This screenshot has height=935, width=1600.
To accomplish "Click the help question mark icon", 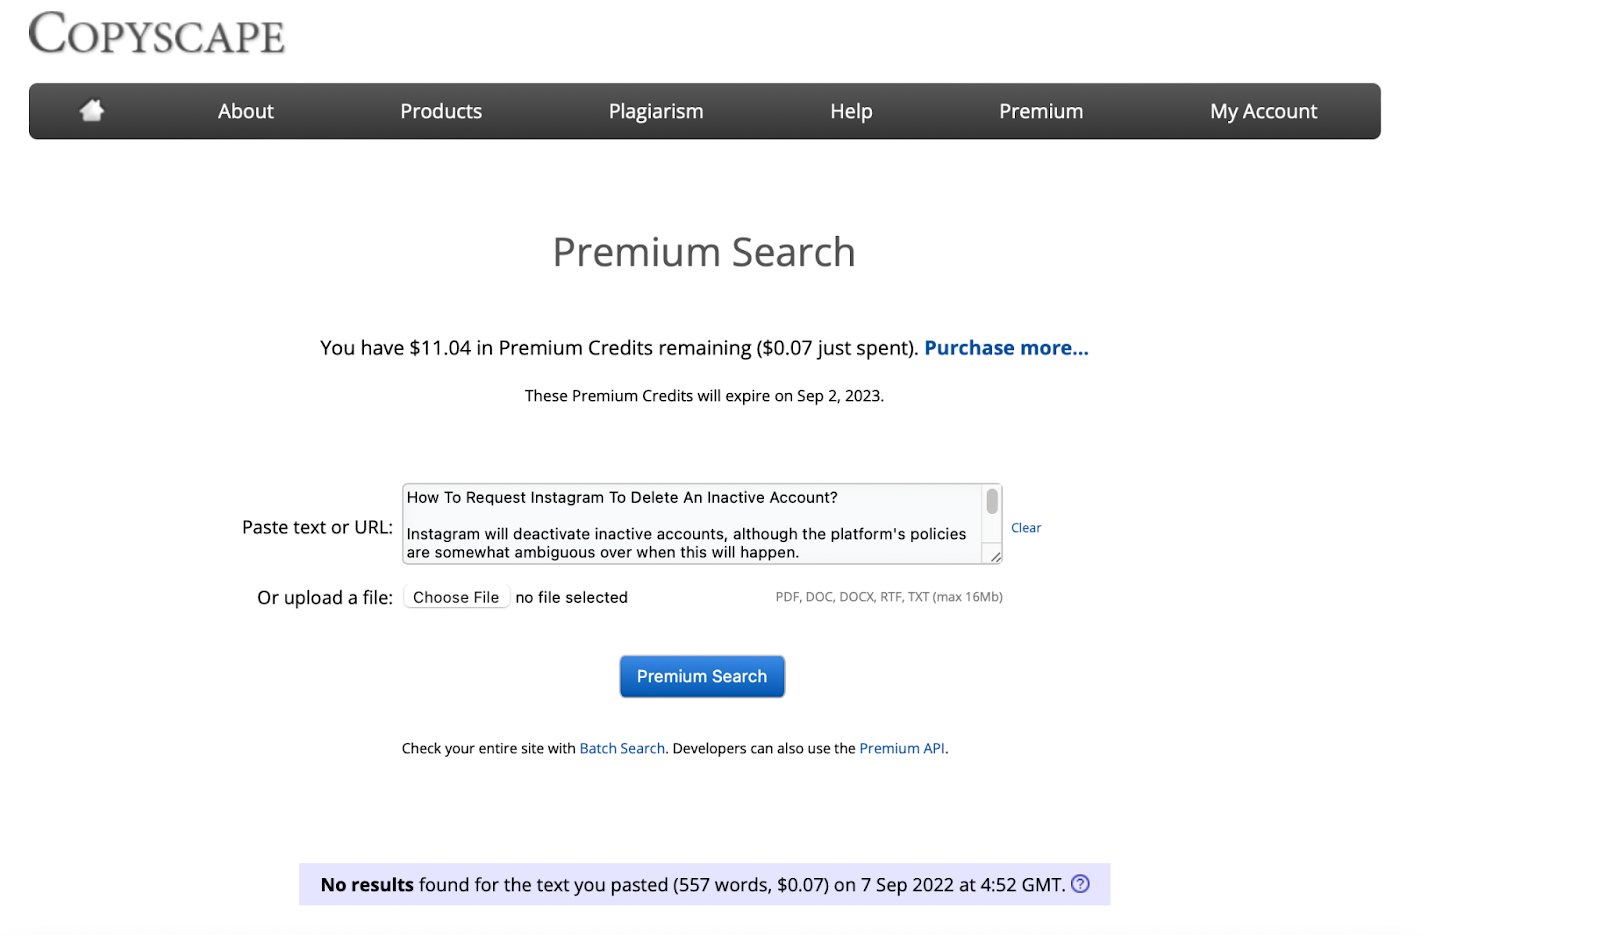I will click(1080, 884).
